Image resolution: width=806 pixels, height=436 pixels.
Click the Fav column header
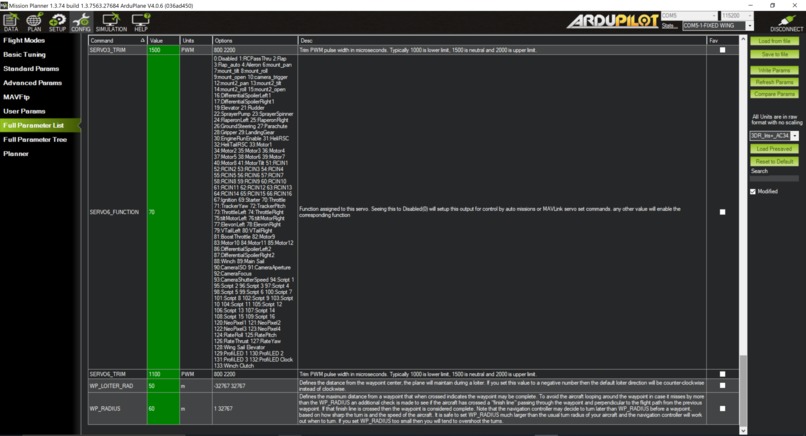723,40
